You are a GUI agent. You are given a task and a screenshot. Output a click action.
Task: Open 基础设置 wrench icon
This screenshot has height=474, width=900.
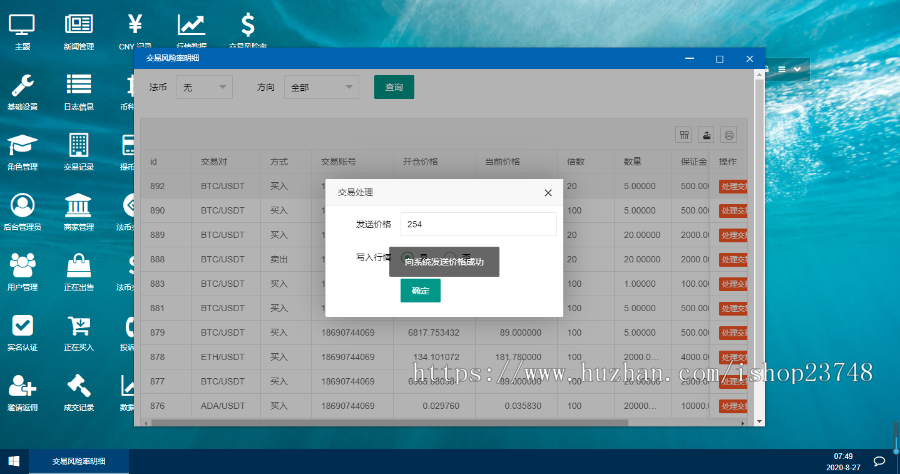(22, 92)
